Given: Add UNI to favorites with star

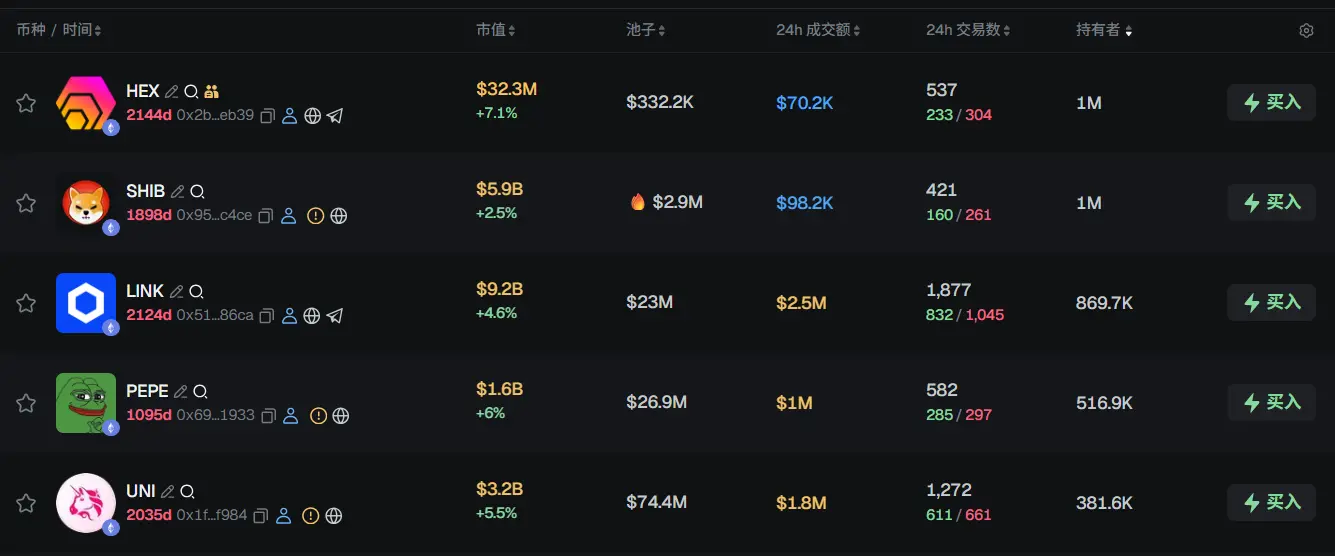Looking at the screenshot, I should [x=26, y=503].
